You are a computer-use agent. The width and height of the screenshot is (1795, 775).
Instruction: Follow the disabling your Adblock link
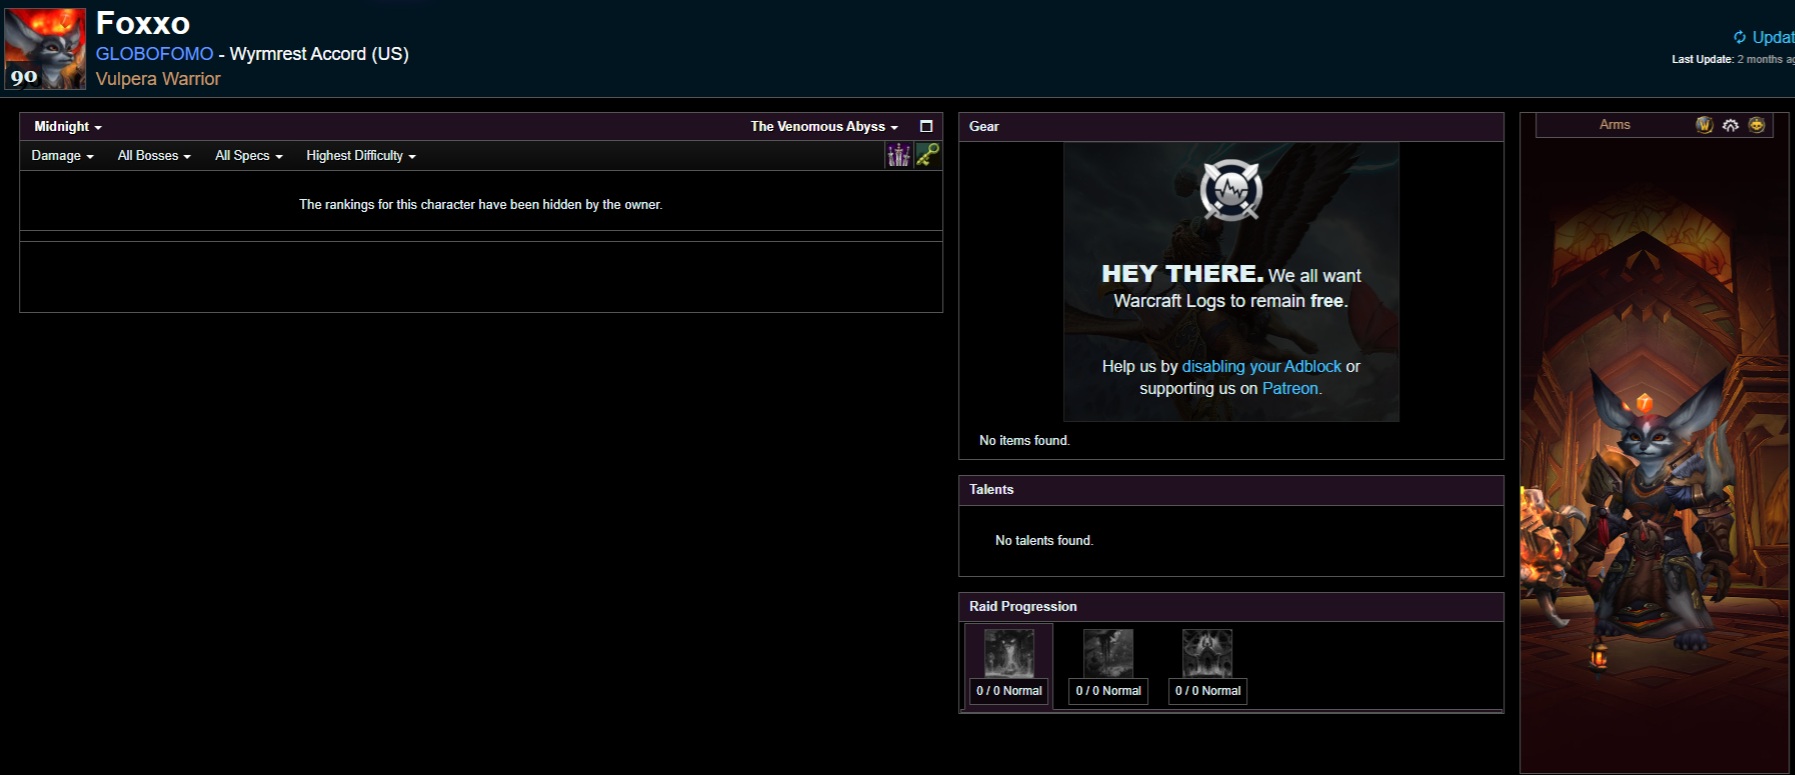click(x=1262, y=367)
